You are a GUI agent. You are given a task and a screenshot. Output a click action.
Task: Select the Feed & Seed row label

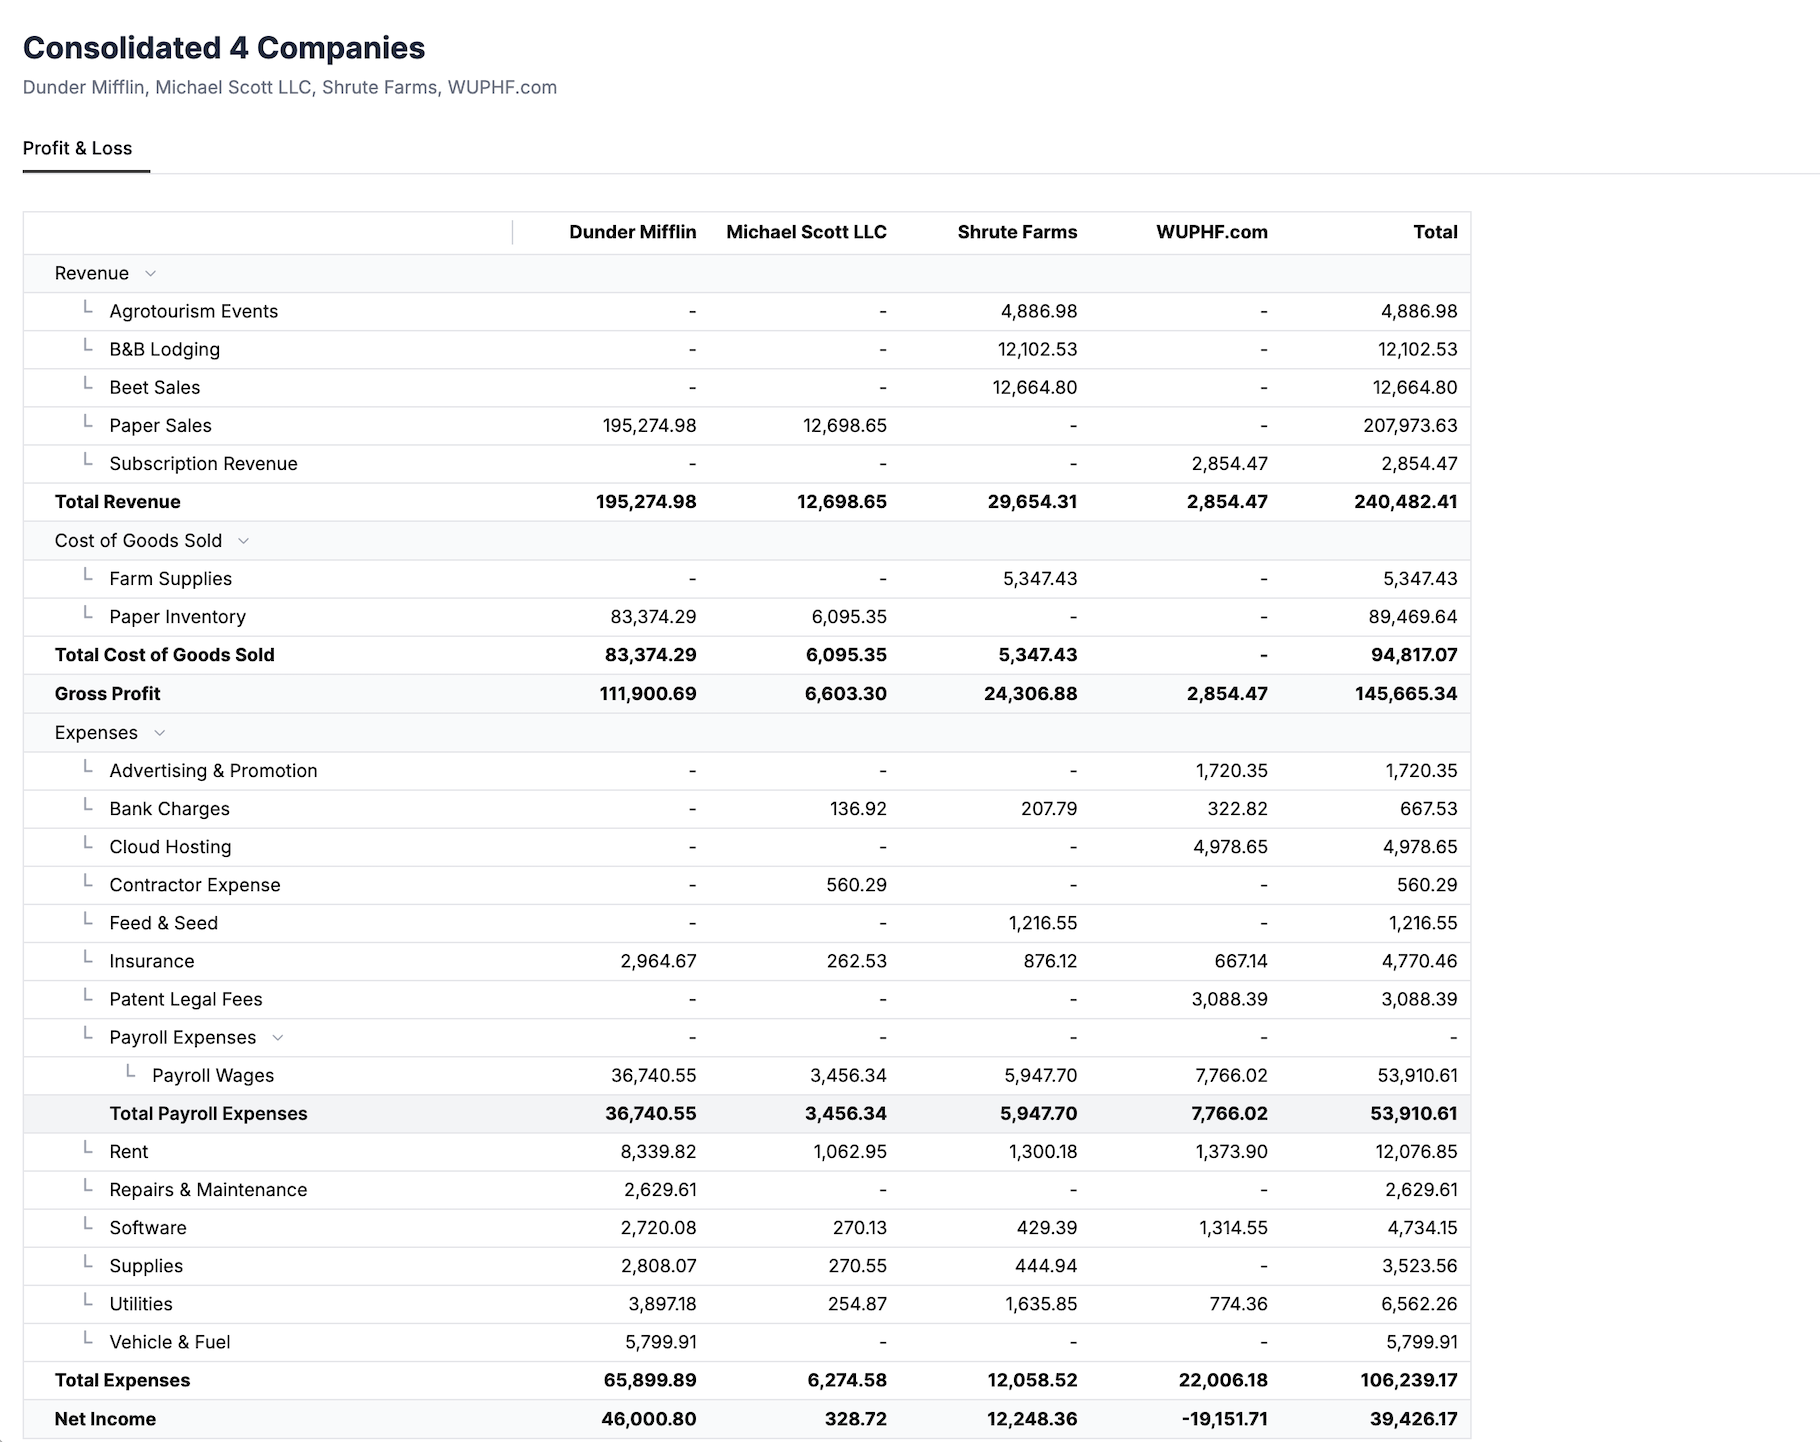[x=164, y=923]
